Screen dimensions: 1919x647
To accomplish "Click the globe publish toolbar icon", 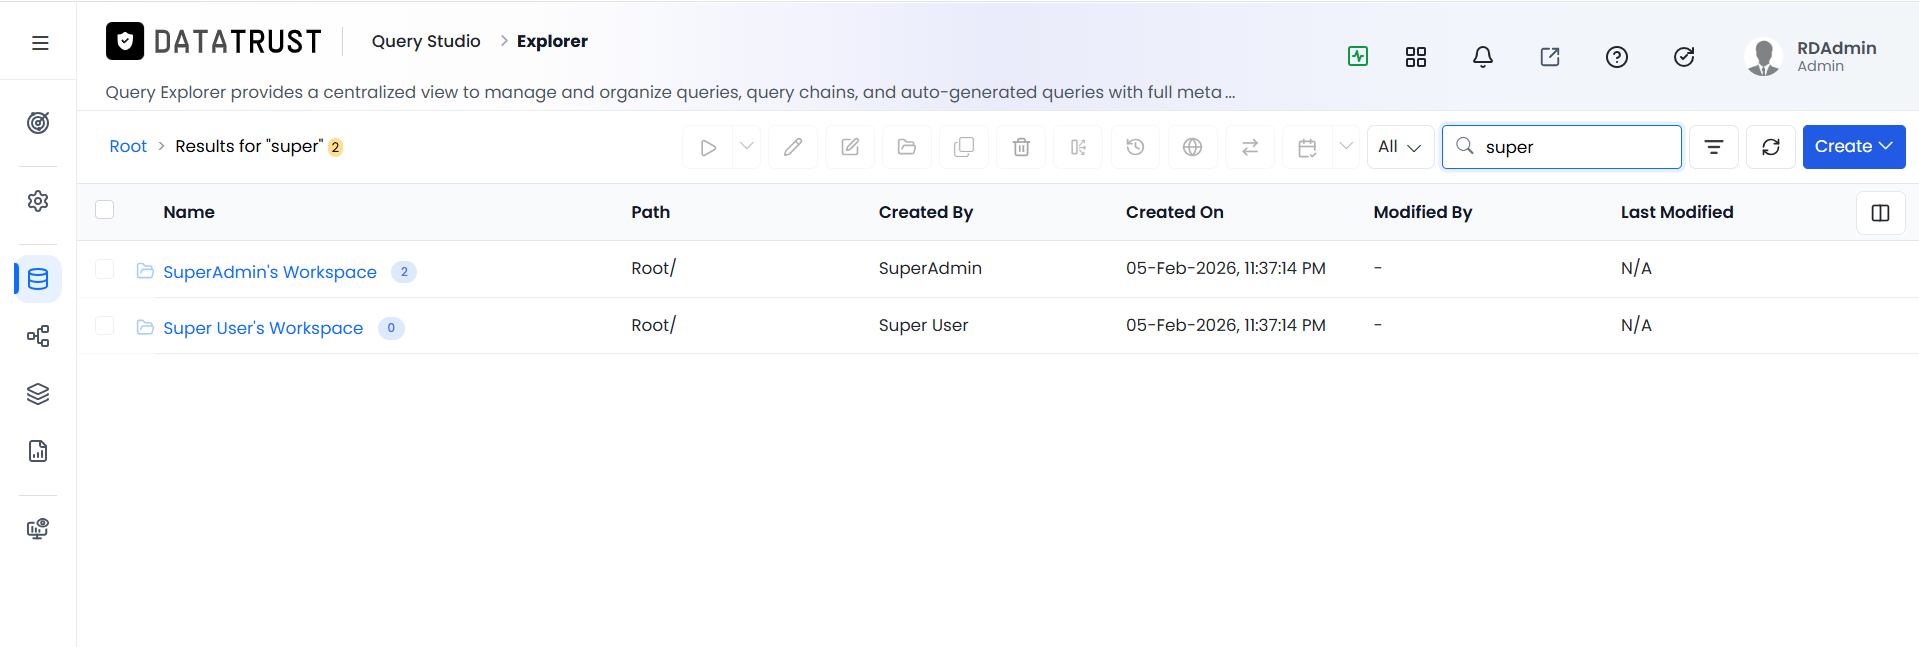I will [x=1192, y=147].
